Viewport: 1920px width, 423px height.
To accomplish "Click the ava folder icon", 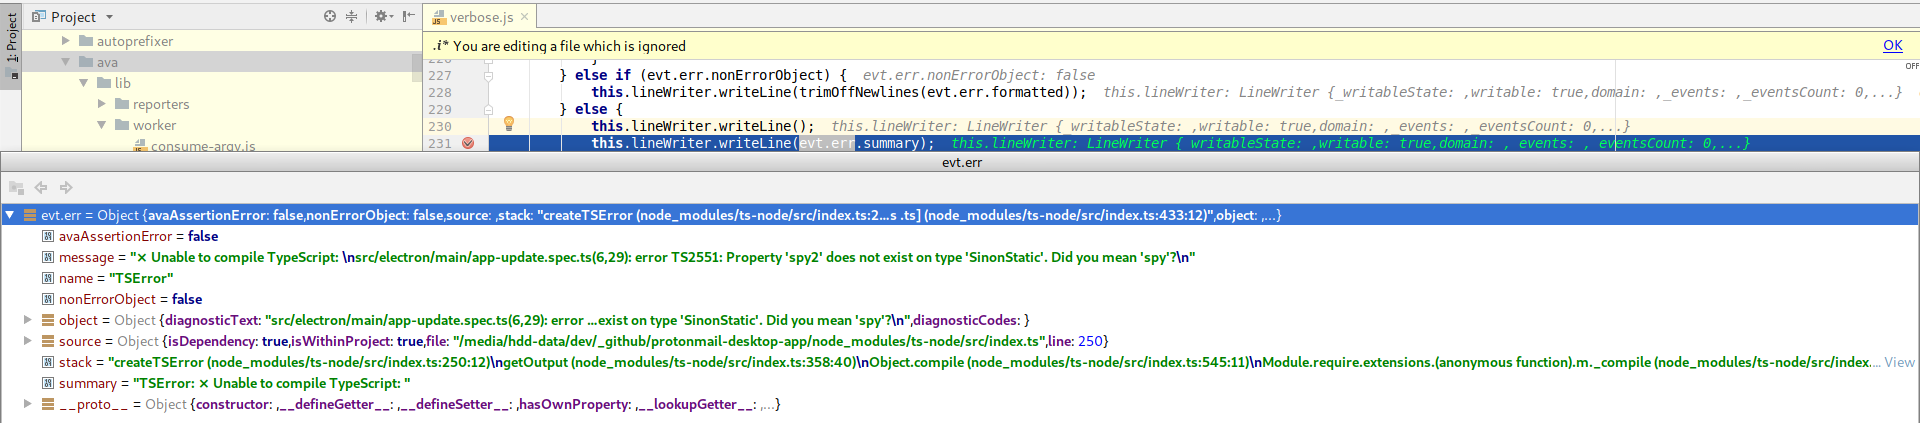I will tap(86, 62).
